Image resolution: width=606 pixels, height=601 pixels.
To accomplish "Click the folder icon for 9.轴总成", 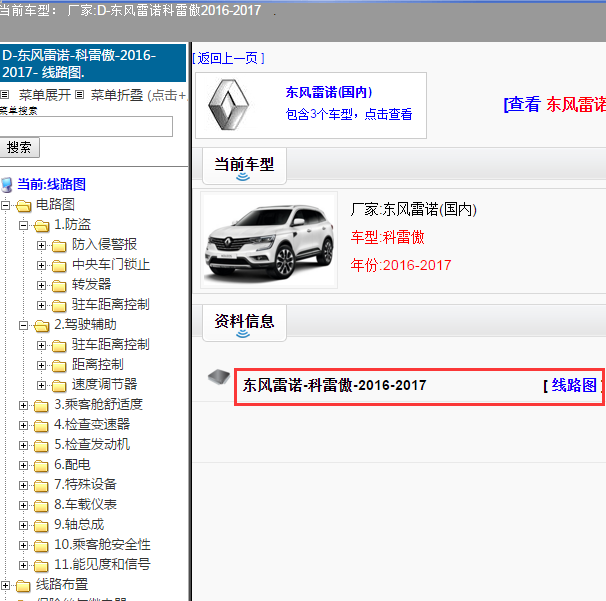I will pyautogui.click(x=40, y=525).
